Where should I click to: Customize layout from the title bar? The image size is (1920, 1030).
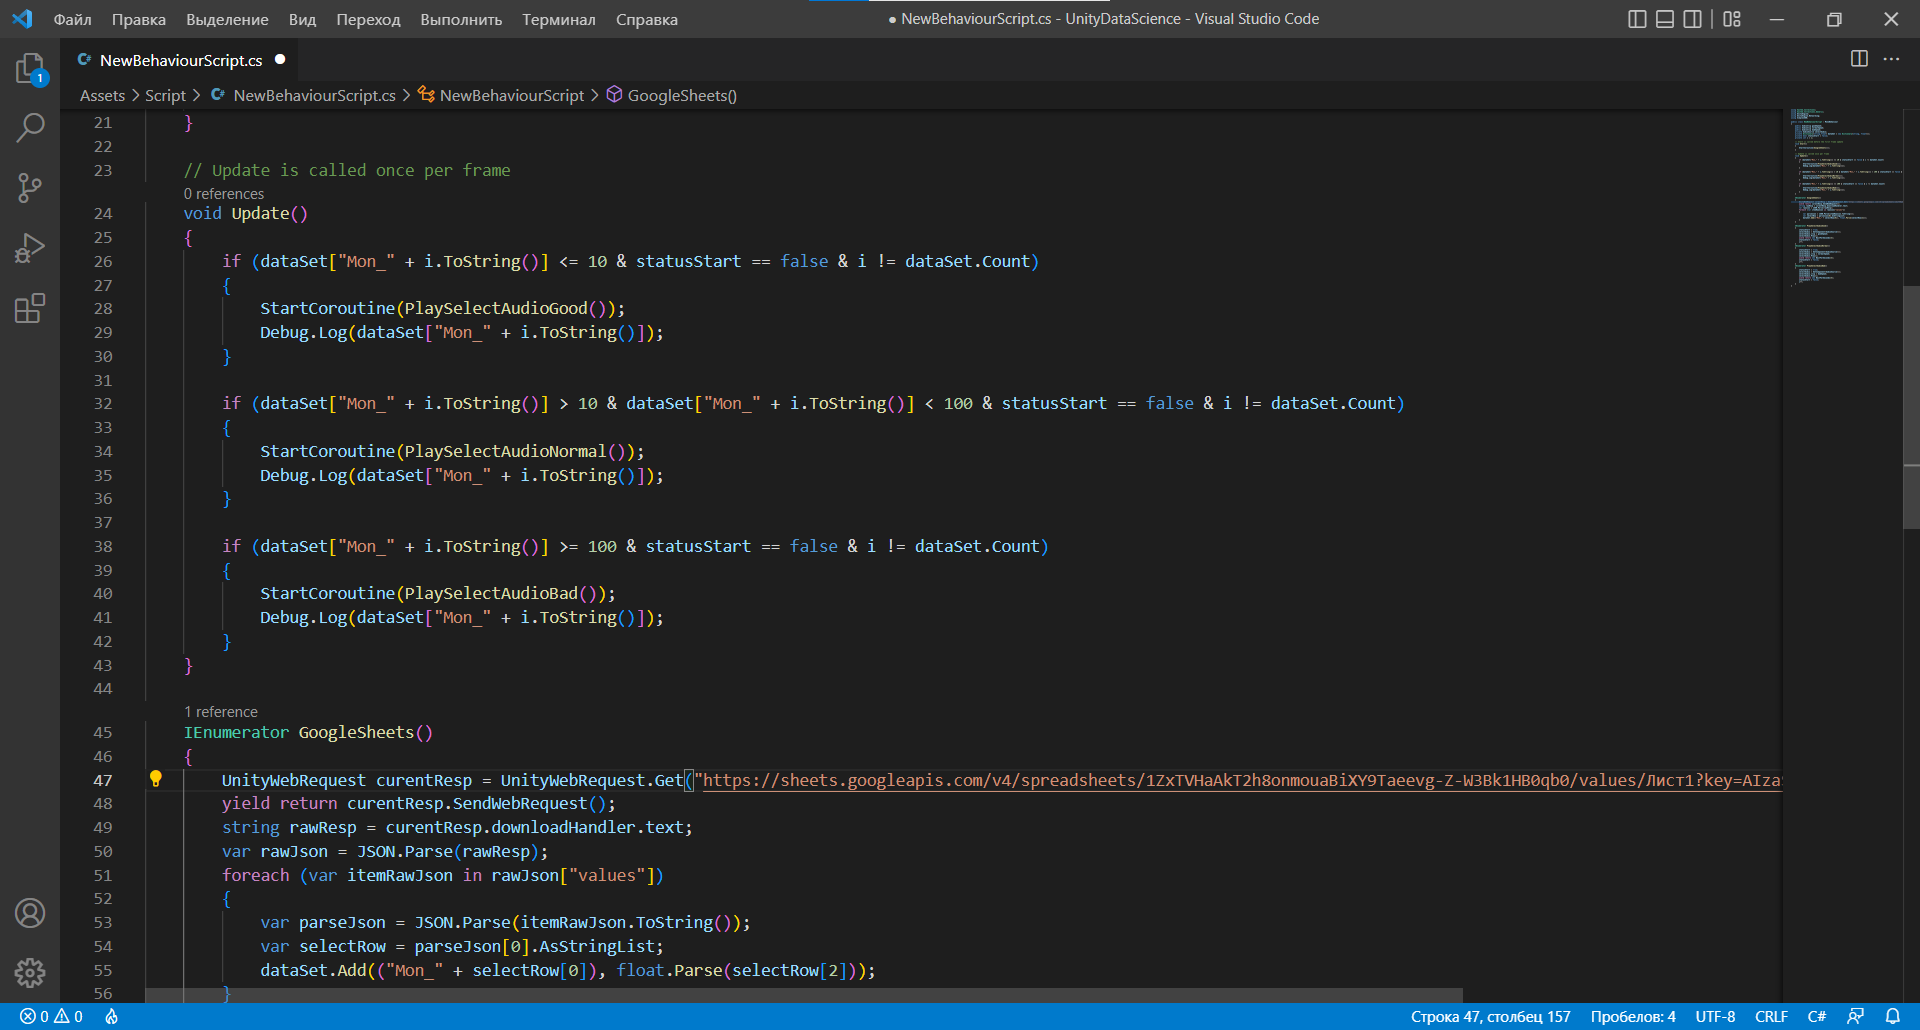click(1733, 19)
